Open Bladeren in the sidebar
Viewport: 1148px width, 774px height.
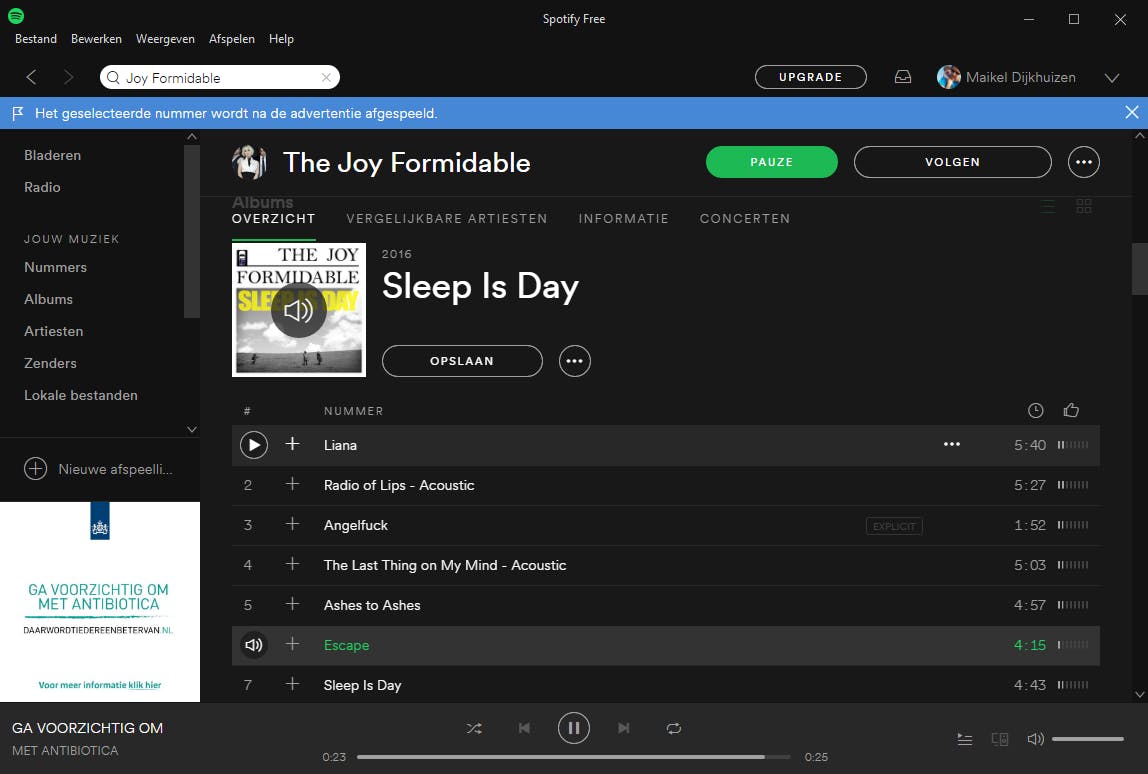point(53,155)
